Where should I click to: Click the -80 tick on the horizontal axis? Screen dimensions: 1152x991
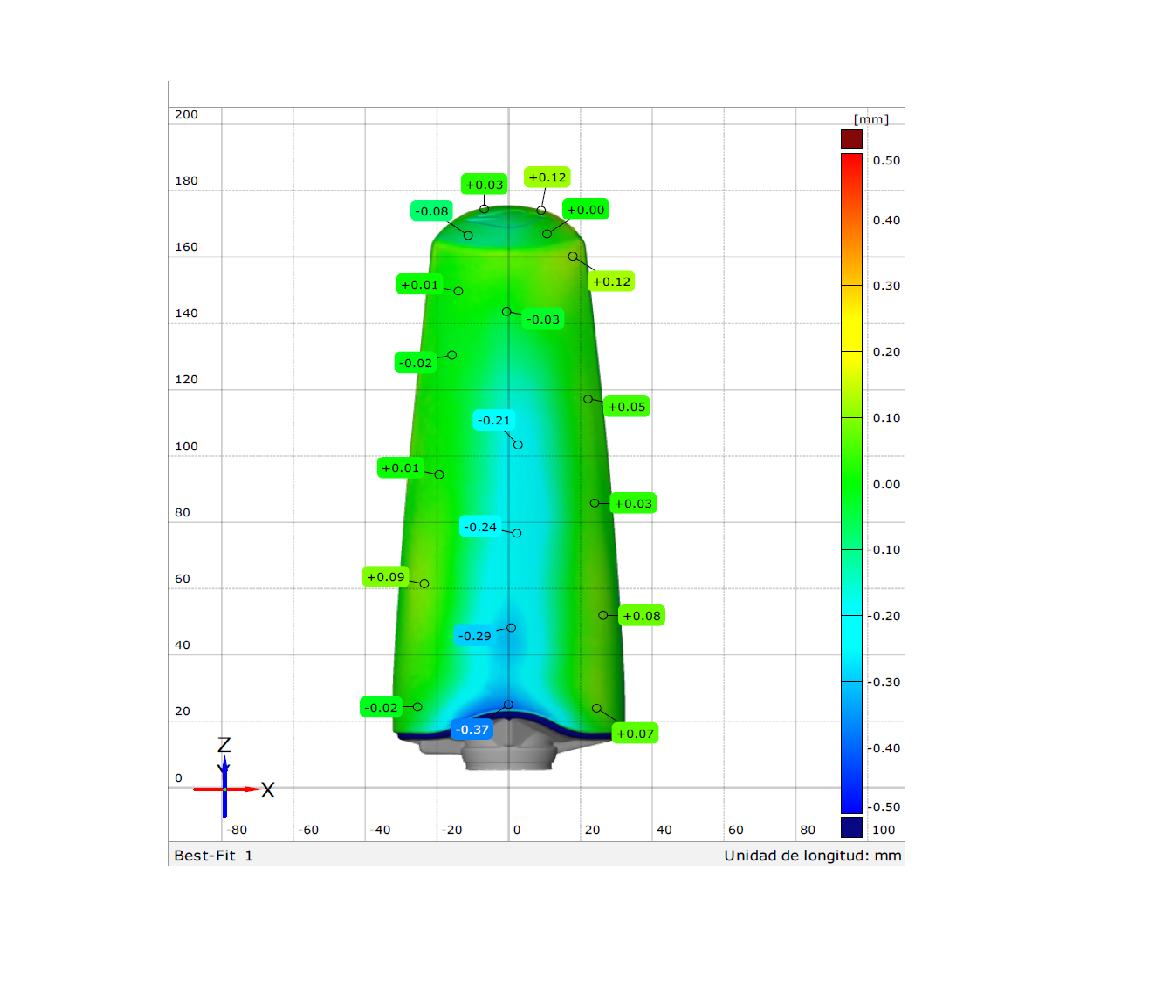pos(237,829)
